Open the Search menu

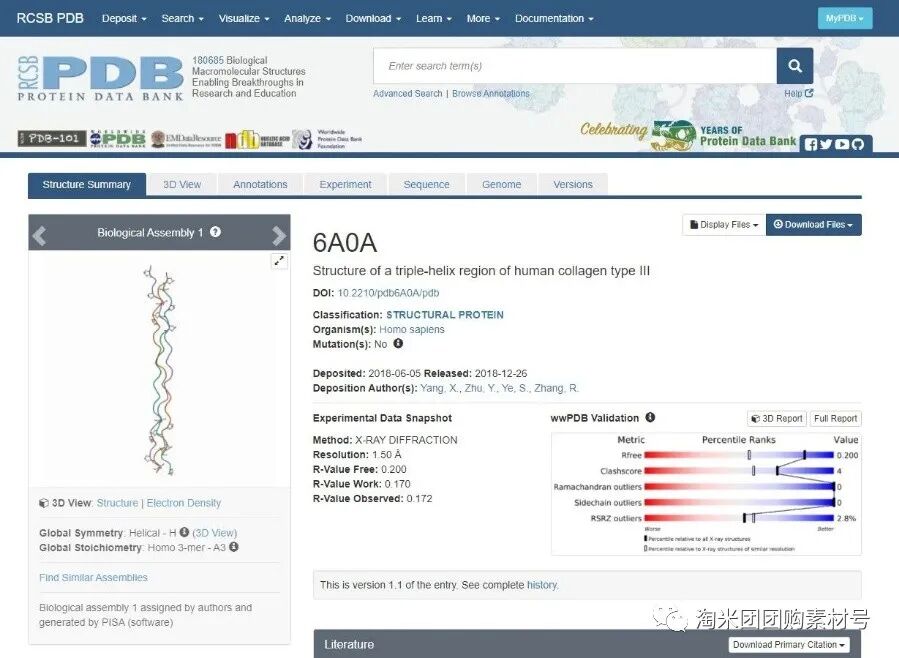pyautogui.click(x=182, y=18)
